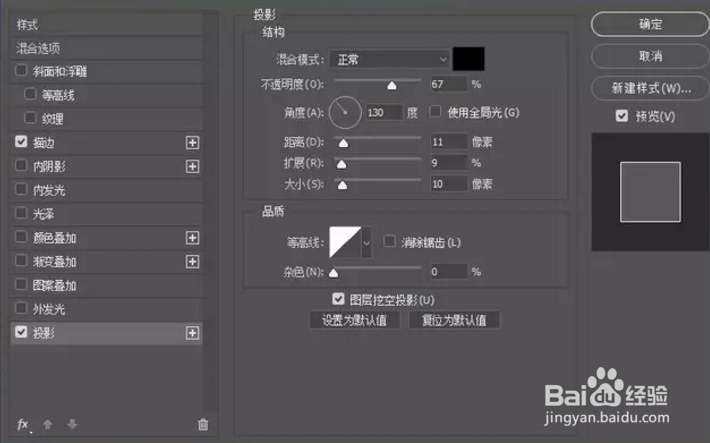Click the 不透明度 value field showing 67

[x=448, y=84]
